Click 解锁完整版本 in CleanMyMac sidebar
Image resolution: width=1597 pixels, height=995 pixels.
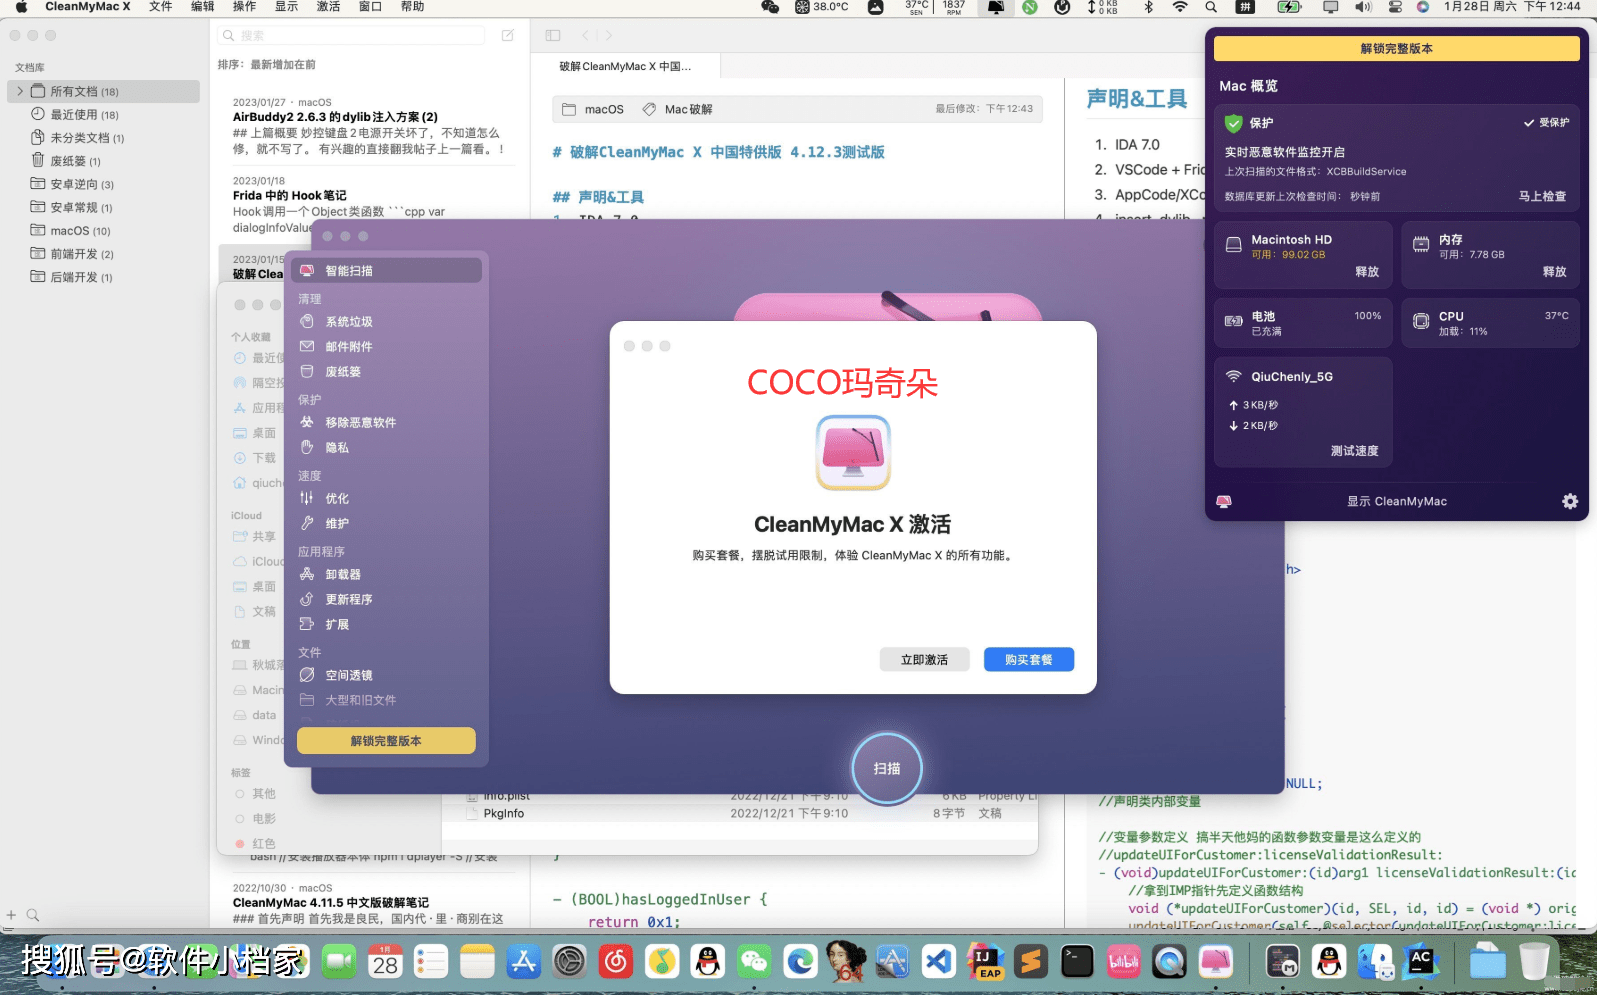tap(386, 741)
